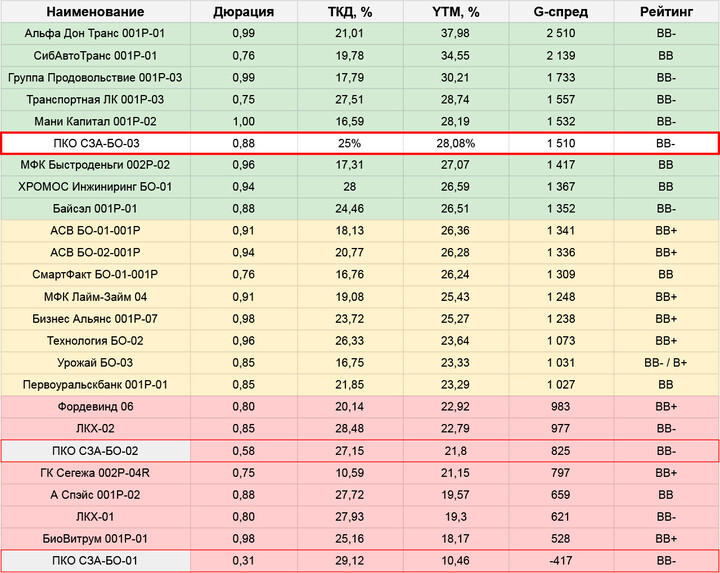720x573 pixels.
Task: Select the 'Мани Капитал 001Р-02' cell
Action: pos(96,122)
